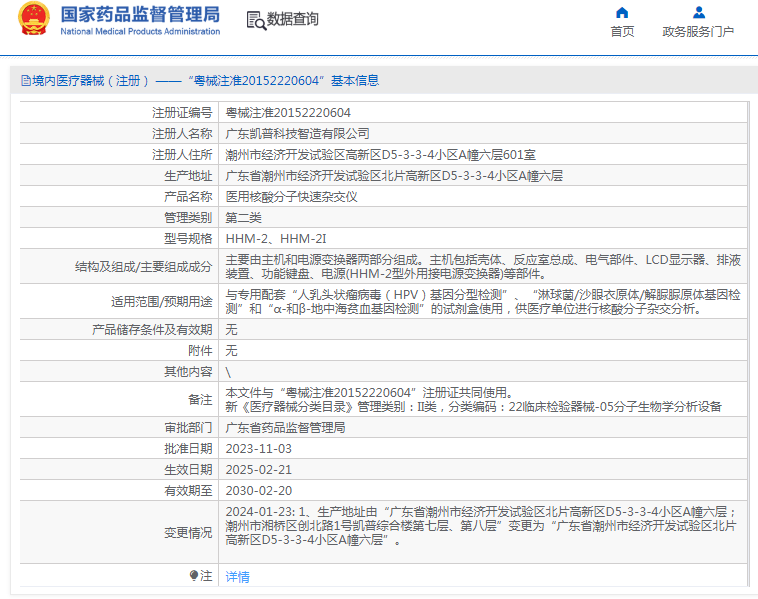Screen dimensions: 758x599
Task: Click the 有效期至 label
Action: (x=188, y=491)
